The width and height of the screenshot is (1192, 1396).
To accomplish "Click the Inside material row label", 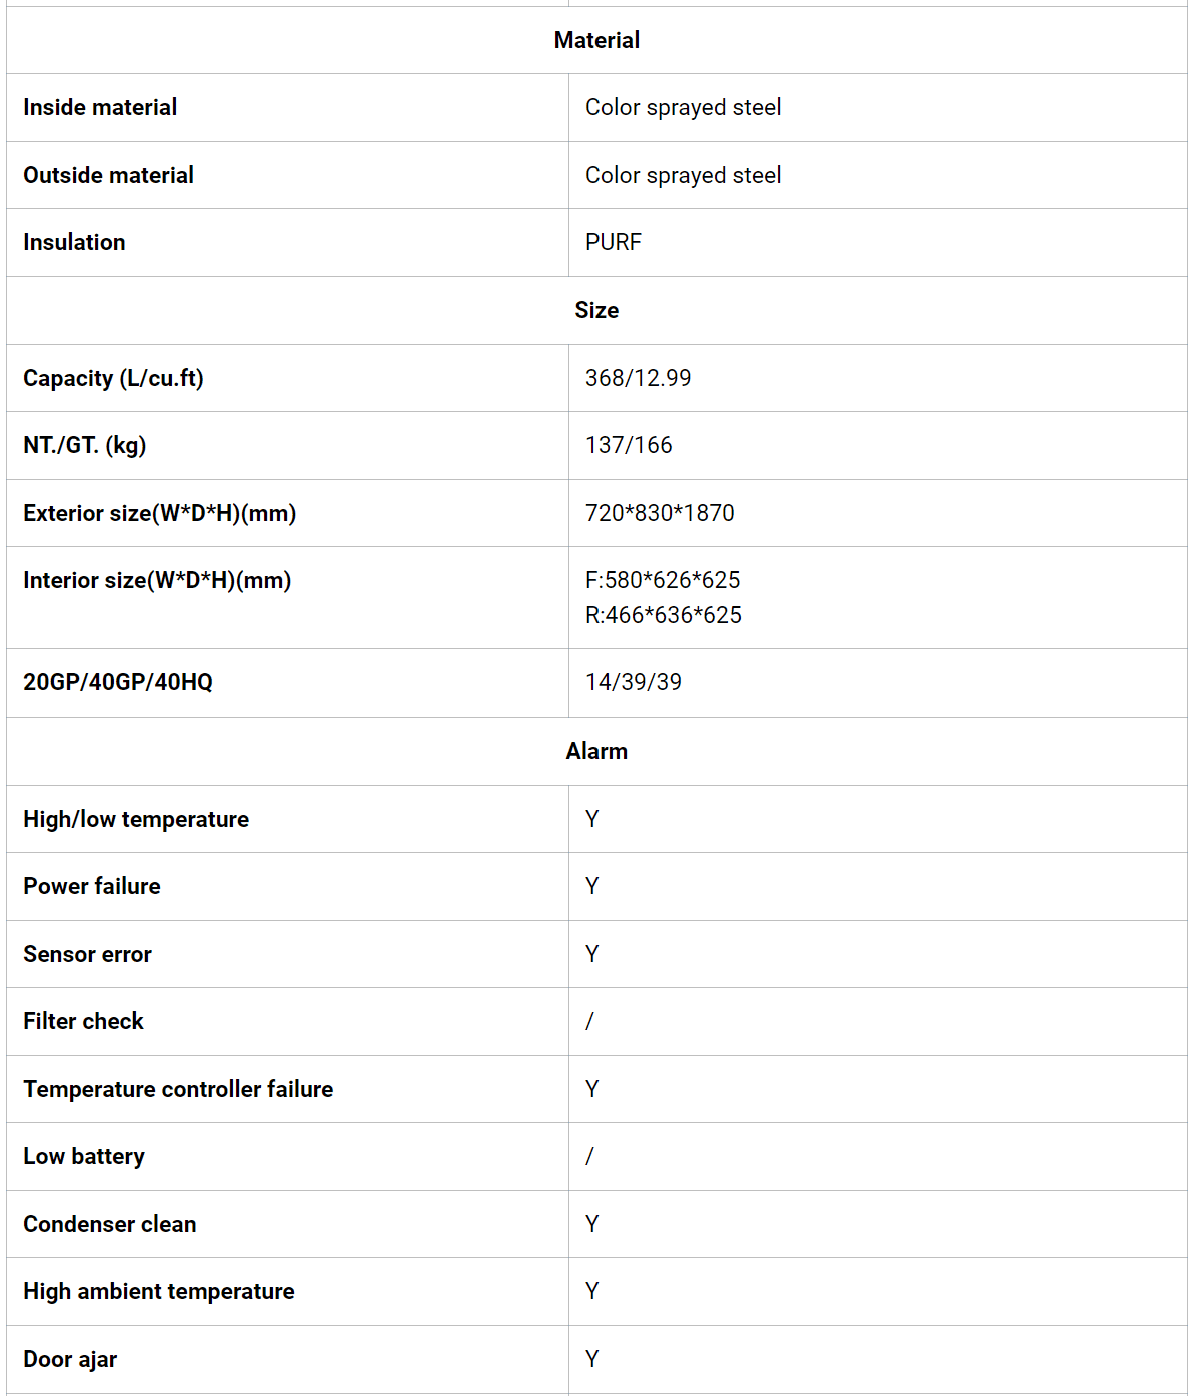I will pos(100,107).
